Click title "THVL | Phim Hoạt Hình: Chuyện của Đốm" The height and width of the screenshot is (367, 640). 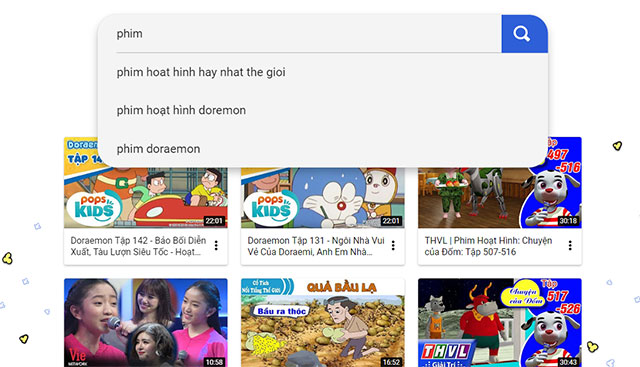(488, 246)
